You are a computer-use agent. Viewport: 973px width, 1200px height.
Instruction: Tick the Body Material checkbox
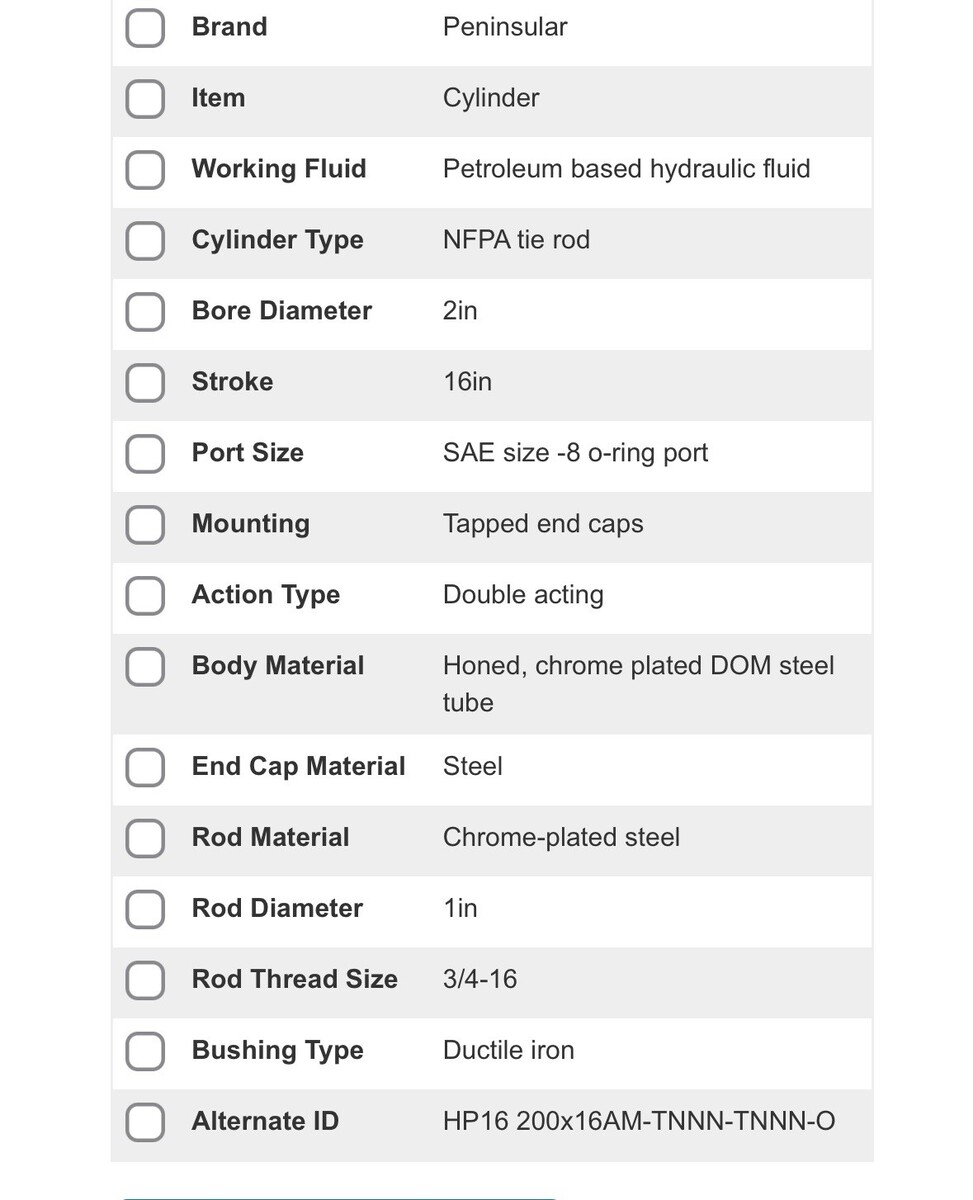point(145,666)
